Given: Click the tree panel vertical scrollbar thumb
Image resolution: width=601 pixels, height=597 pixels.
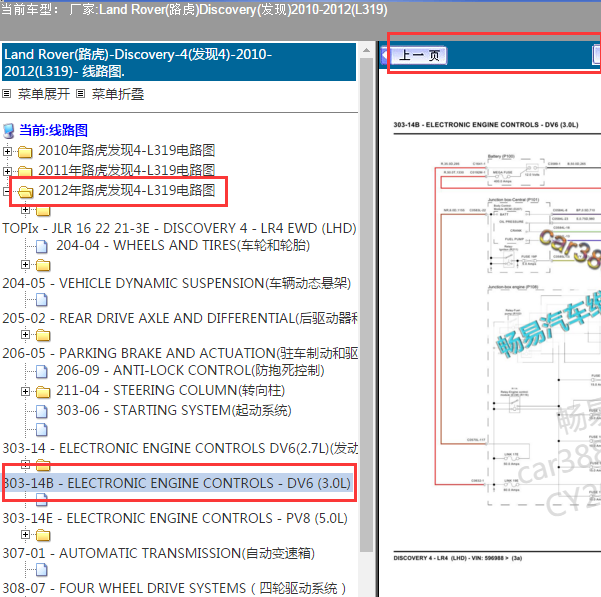Looking at the screenshot, I should pos(366,305).
